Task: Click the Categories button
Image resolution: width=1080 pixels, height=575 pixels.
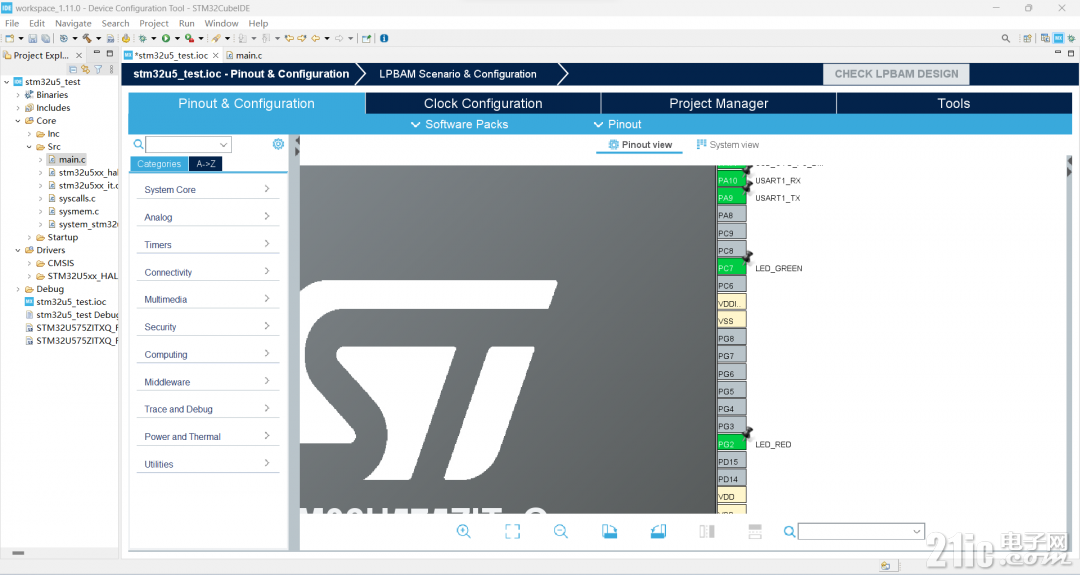Action: (158, 164)
